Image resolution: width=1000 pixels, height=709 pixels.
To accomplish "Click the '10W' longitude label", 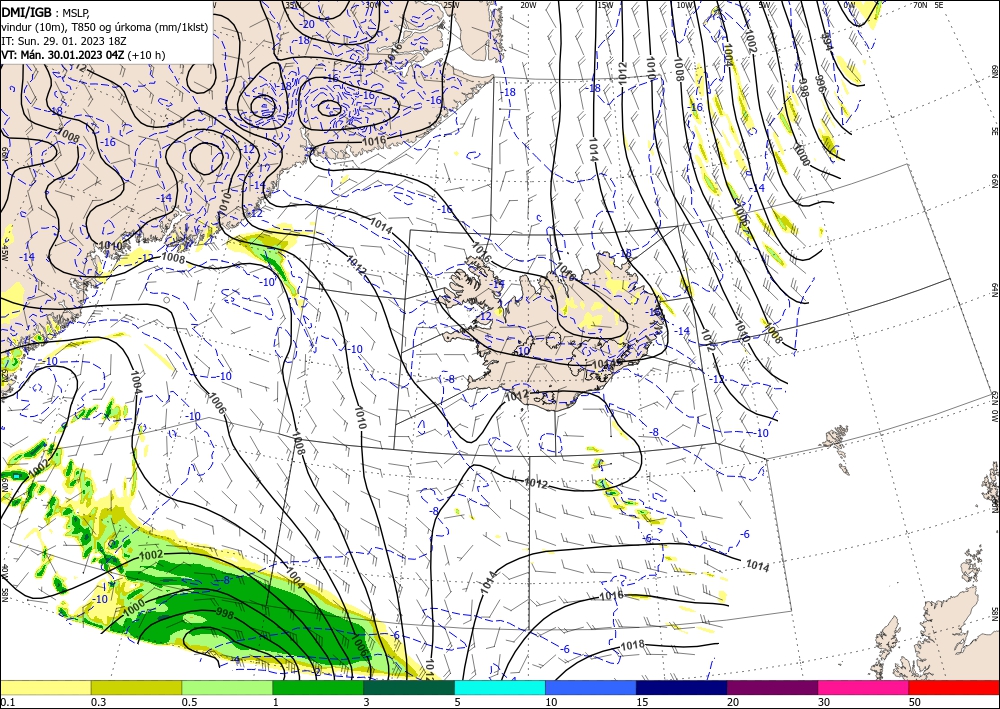I will [684, 5].
